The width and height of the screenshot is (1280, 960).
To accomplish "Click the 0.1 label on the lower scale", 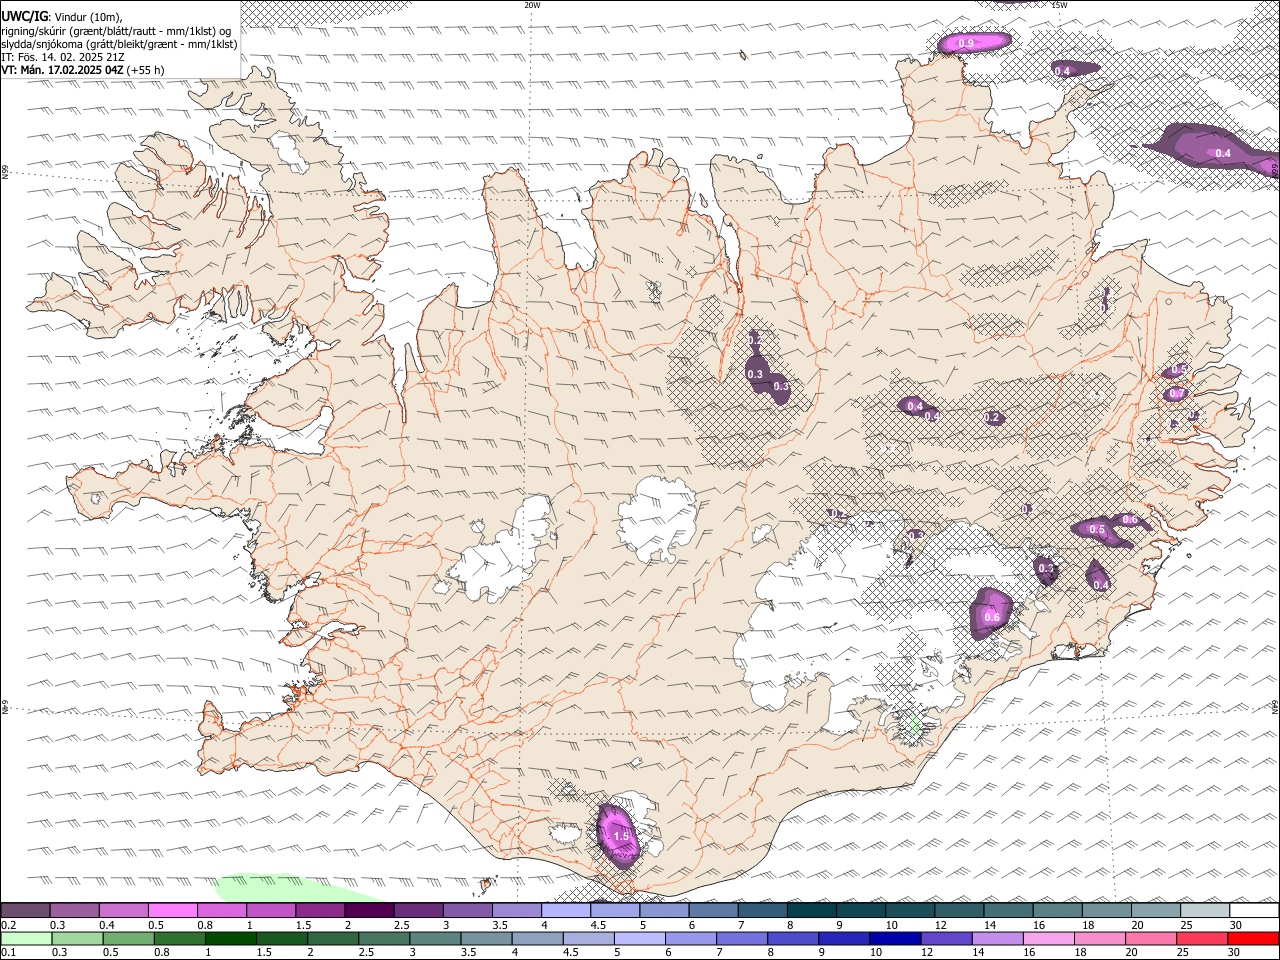I will coord(7,952).
